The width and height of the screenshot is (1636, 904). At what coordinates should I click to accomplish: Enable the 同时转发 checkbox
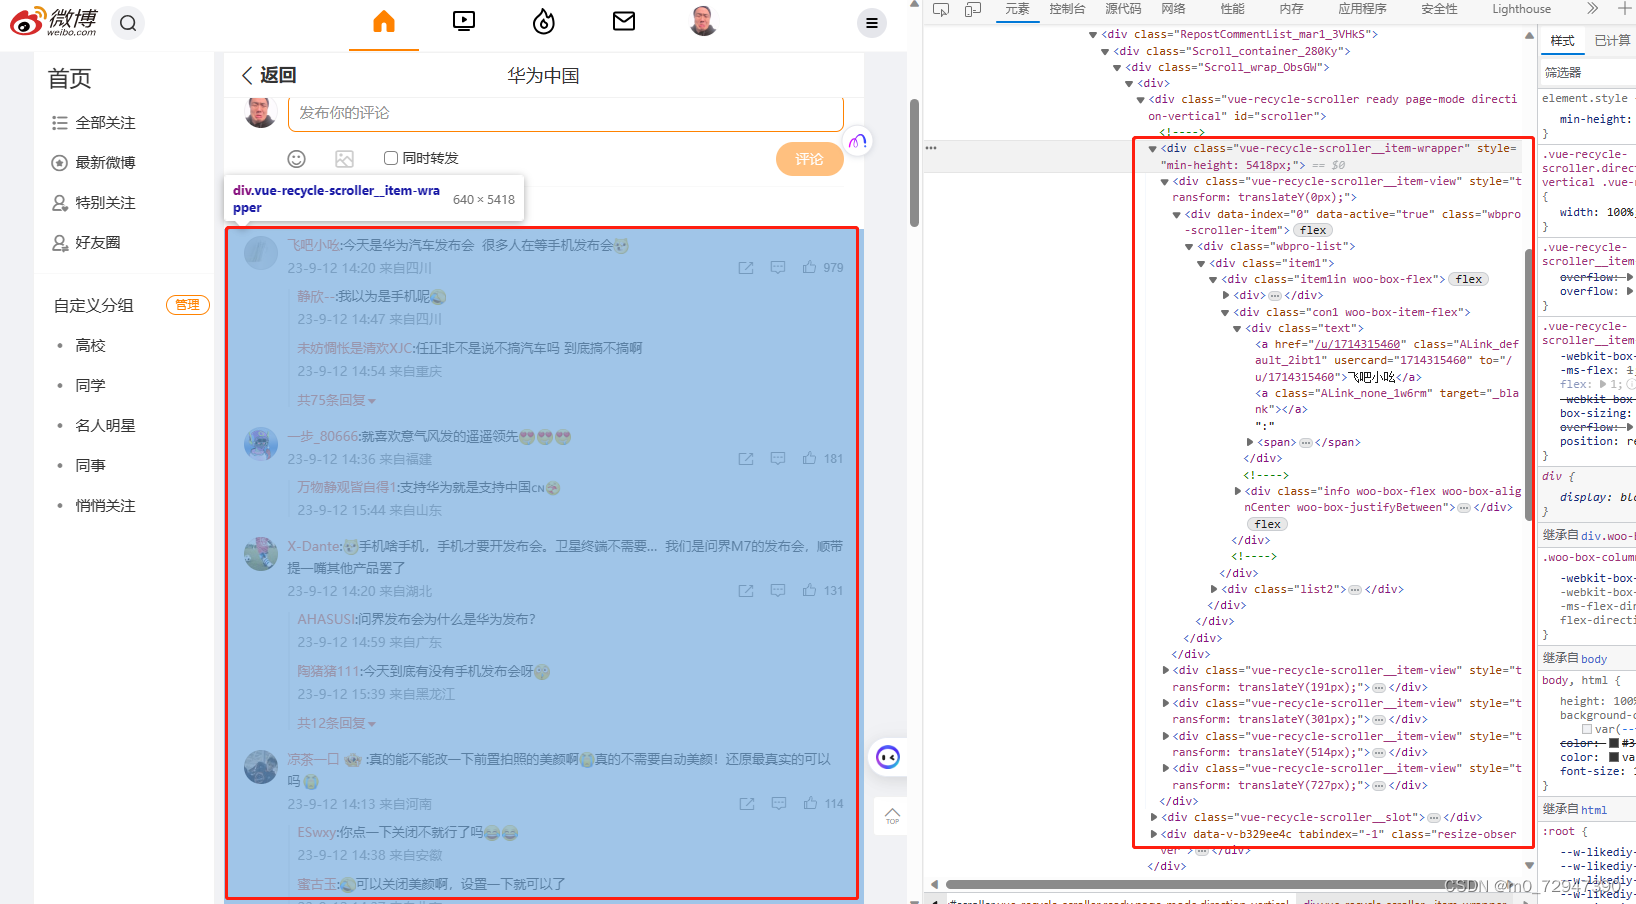click(391, 158)
